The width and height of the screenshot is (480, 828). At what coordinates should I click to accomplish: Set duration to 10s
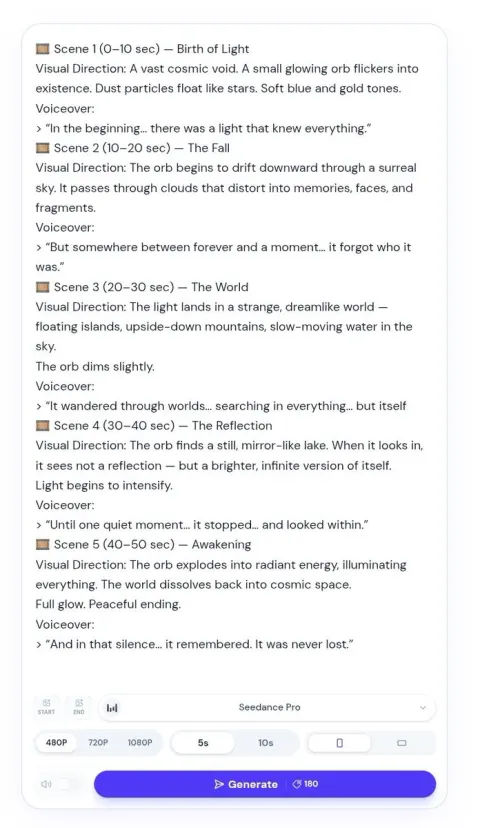pos(266,742)
